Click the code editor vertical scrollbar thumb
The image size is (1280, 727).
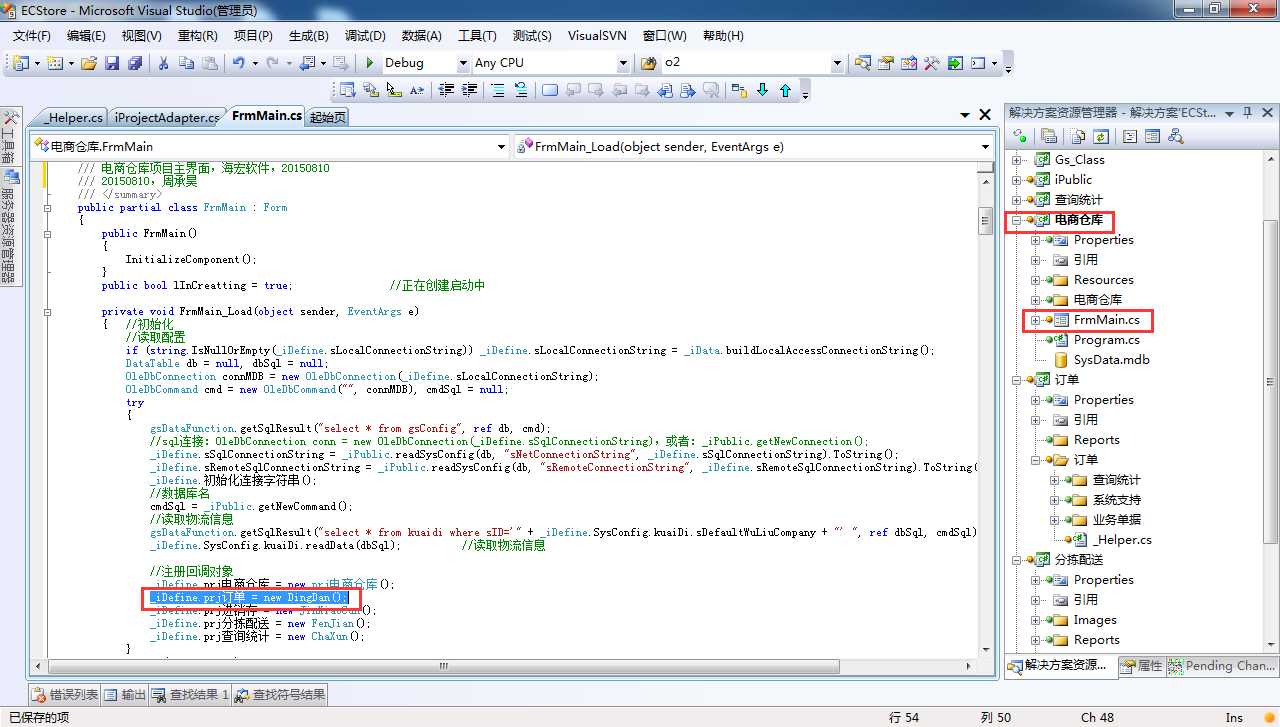985,222
